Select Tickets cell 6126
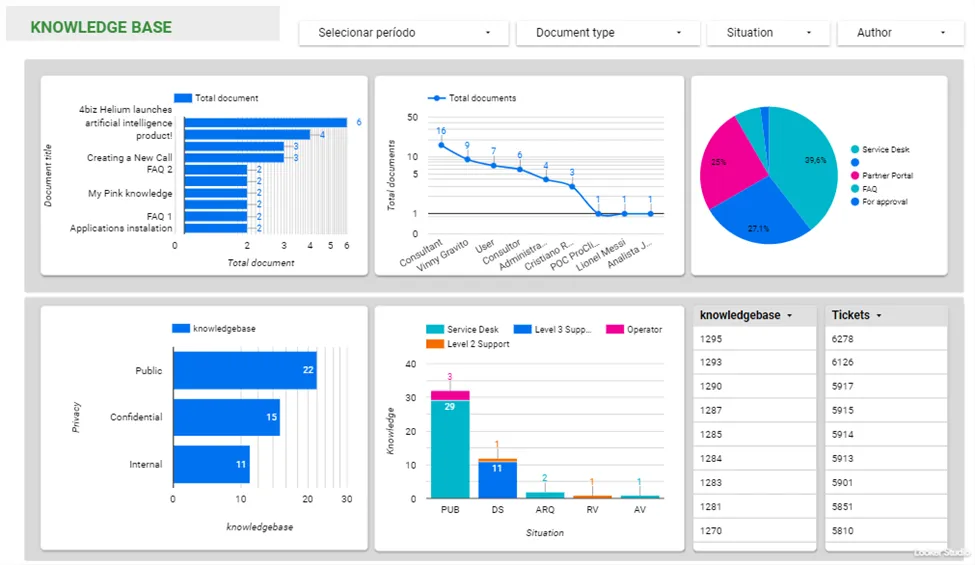975x565 pixels. (886, 362)
